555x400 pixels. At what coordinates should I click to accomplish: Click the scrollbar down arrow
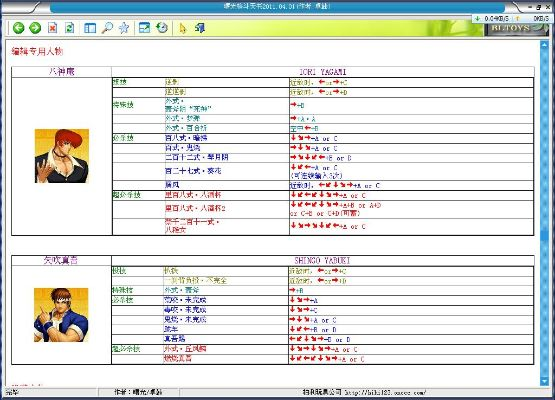coord(544,381)
